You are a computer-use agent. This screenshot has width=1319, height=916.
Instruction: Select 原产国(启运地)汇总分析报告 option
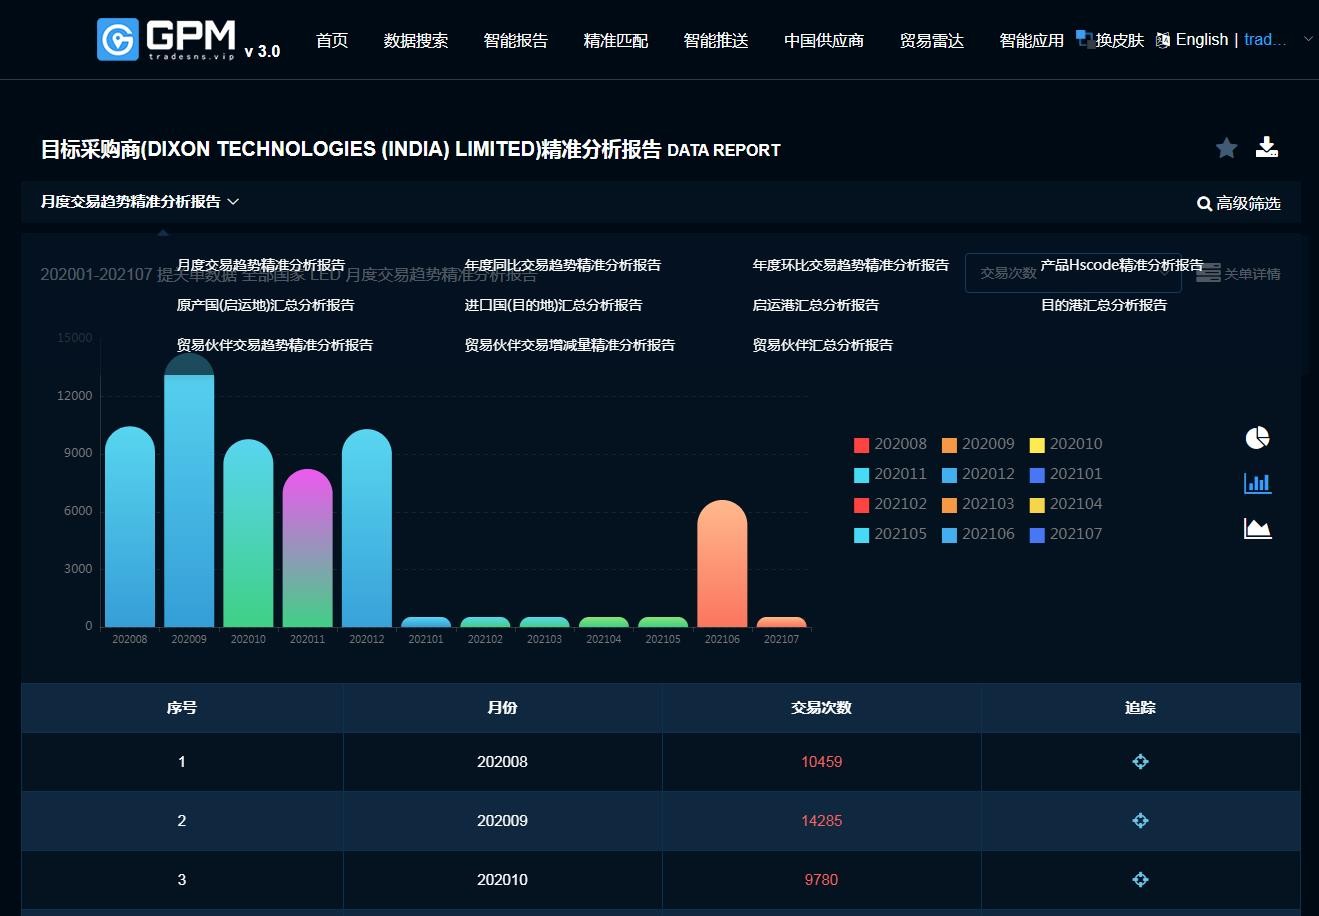tap(265, 305)
